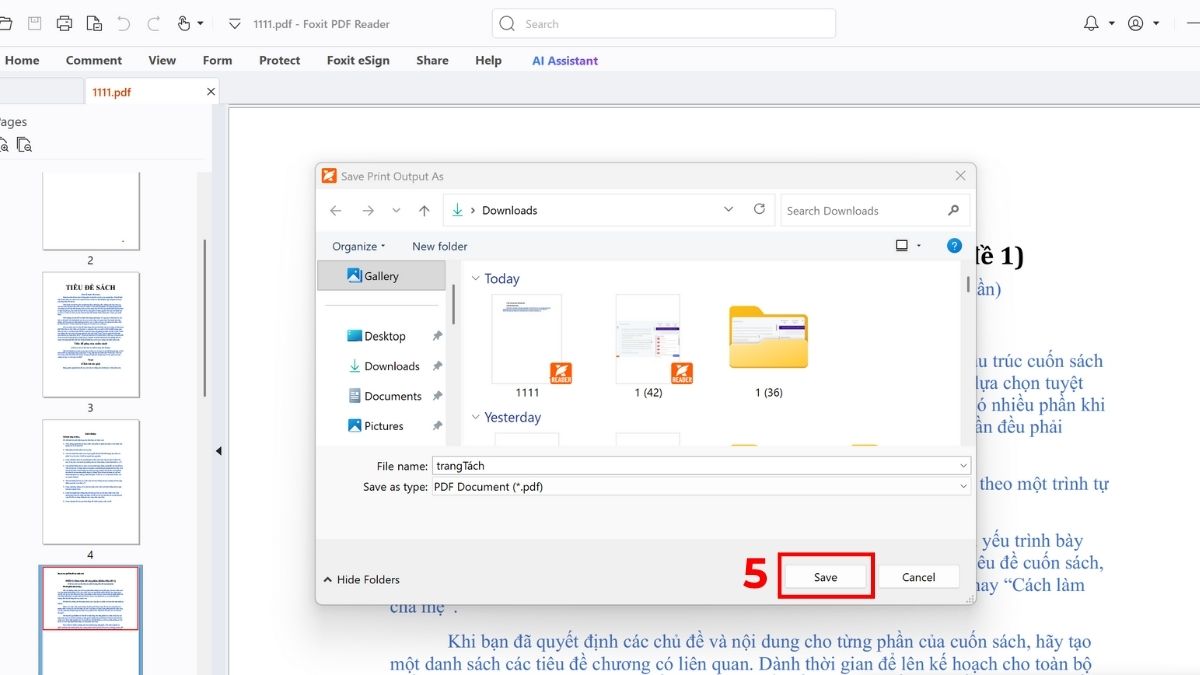This screenshot has width=1200, height=675.
Task: Open the Customize Quick Access toolbar dropdown
Action: 235,23
